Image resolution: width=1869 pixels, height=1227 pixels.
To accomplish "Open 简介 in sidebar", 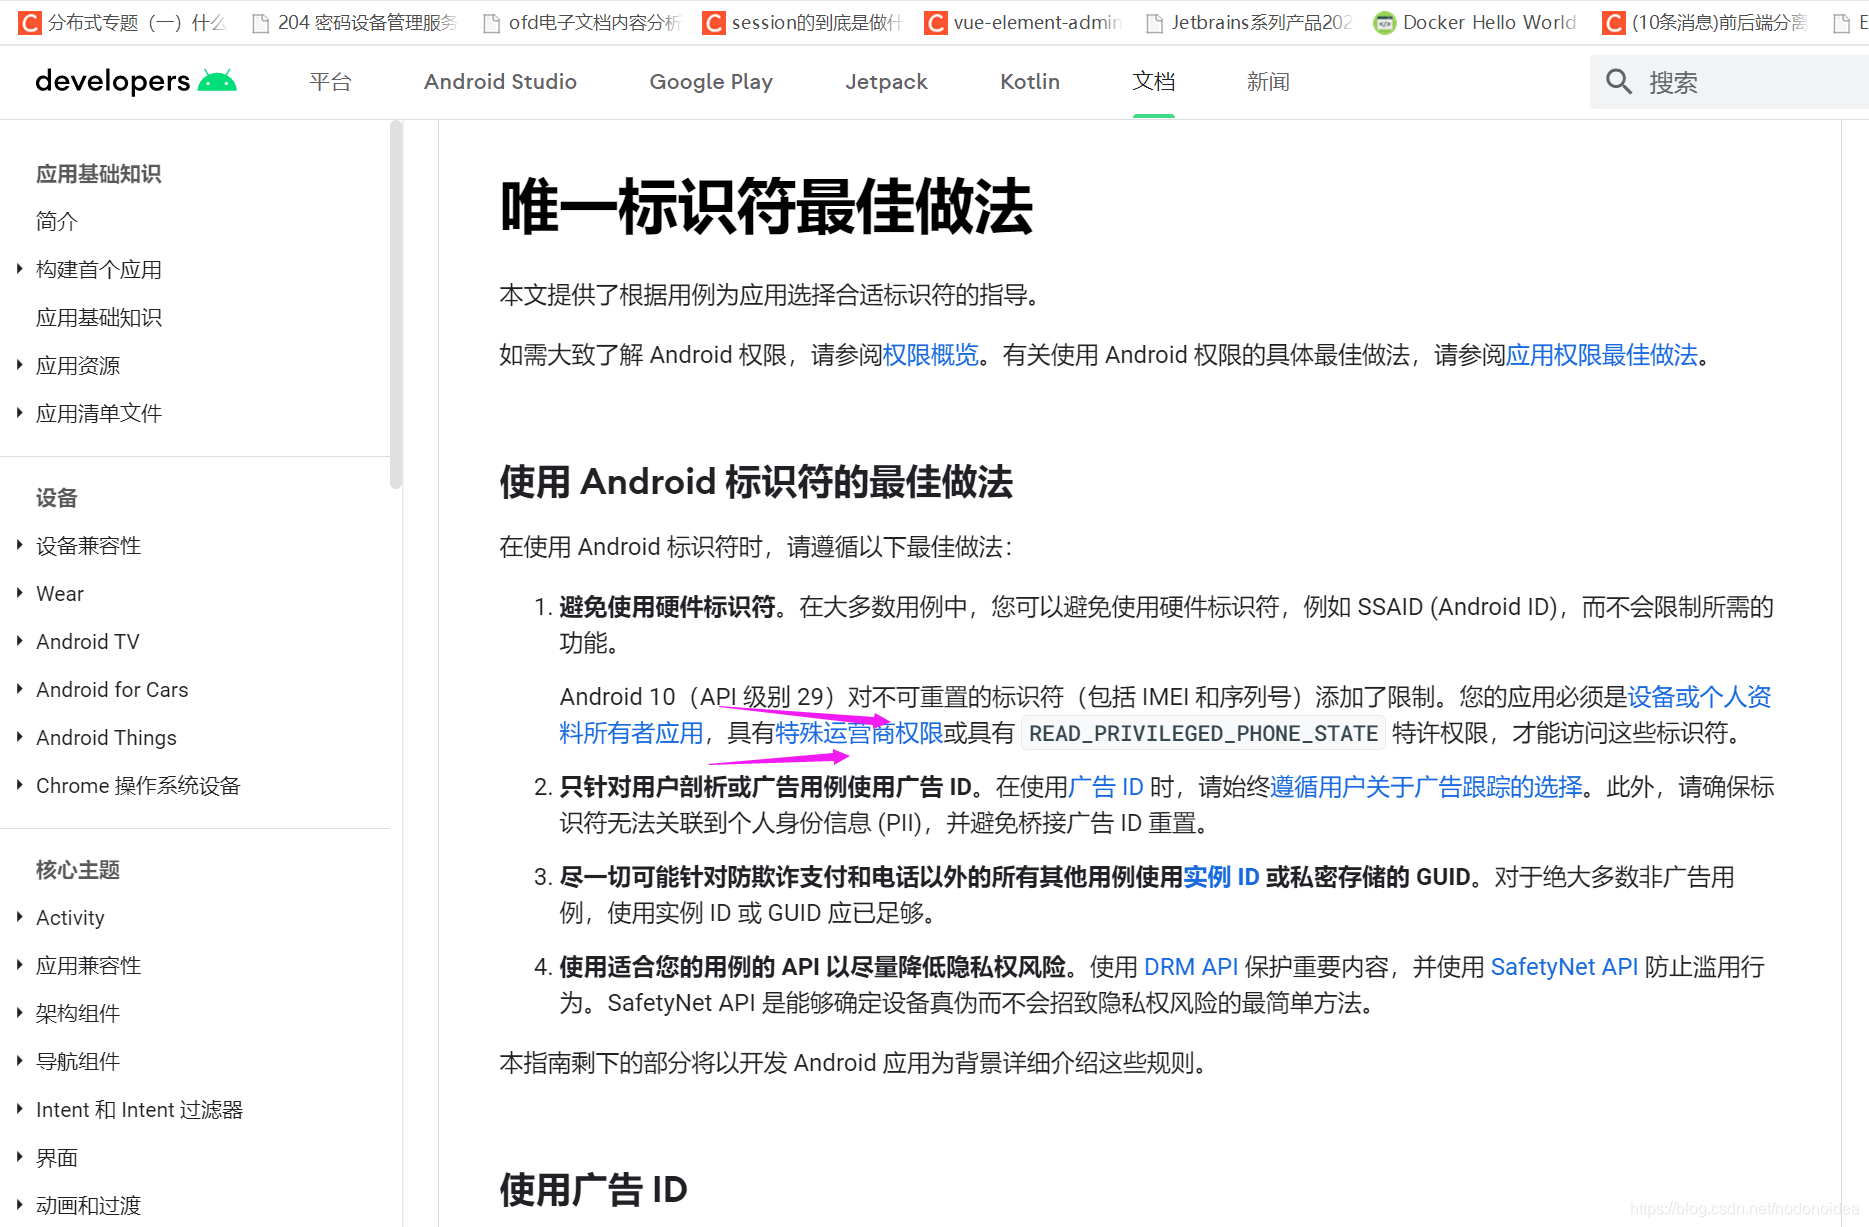I will point(57,221).
